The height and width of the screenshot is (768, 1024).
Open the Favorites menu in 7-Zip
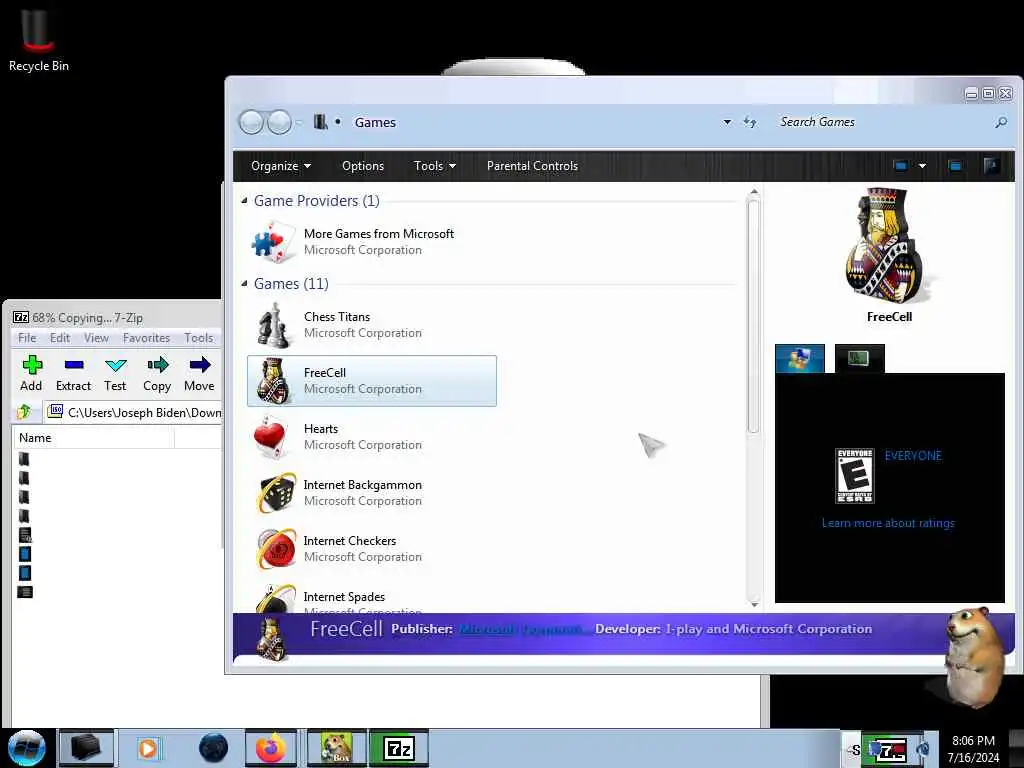coord(146,338)
